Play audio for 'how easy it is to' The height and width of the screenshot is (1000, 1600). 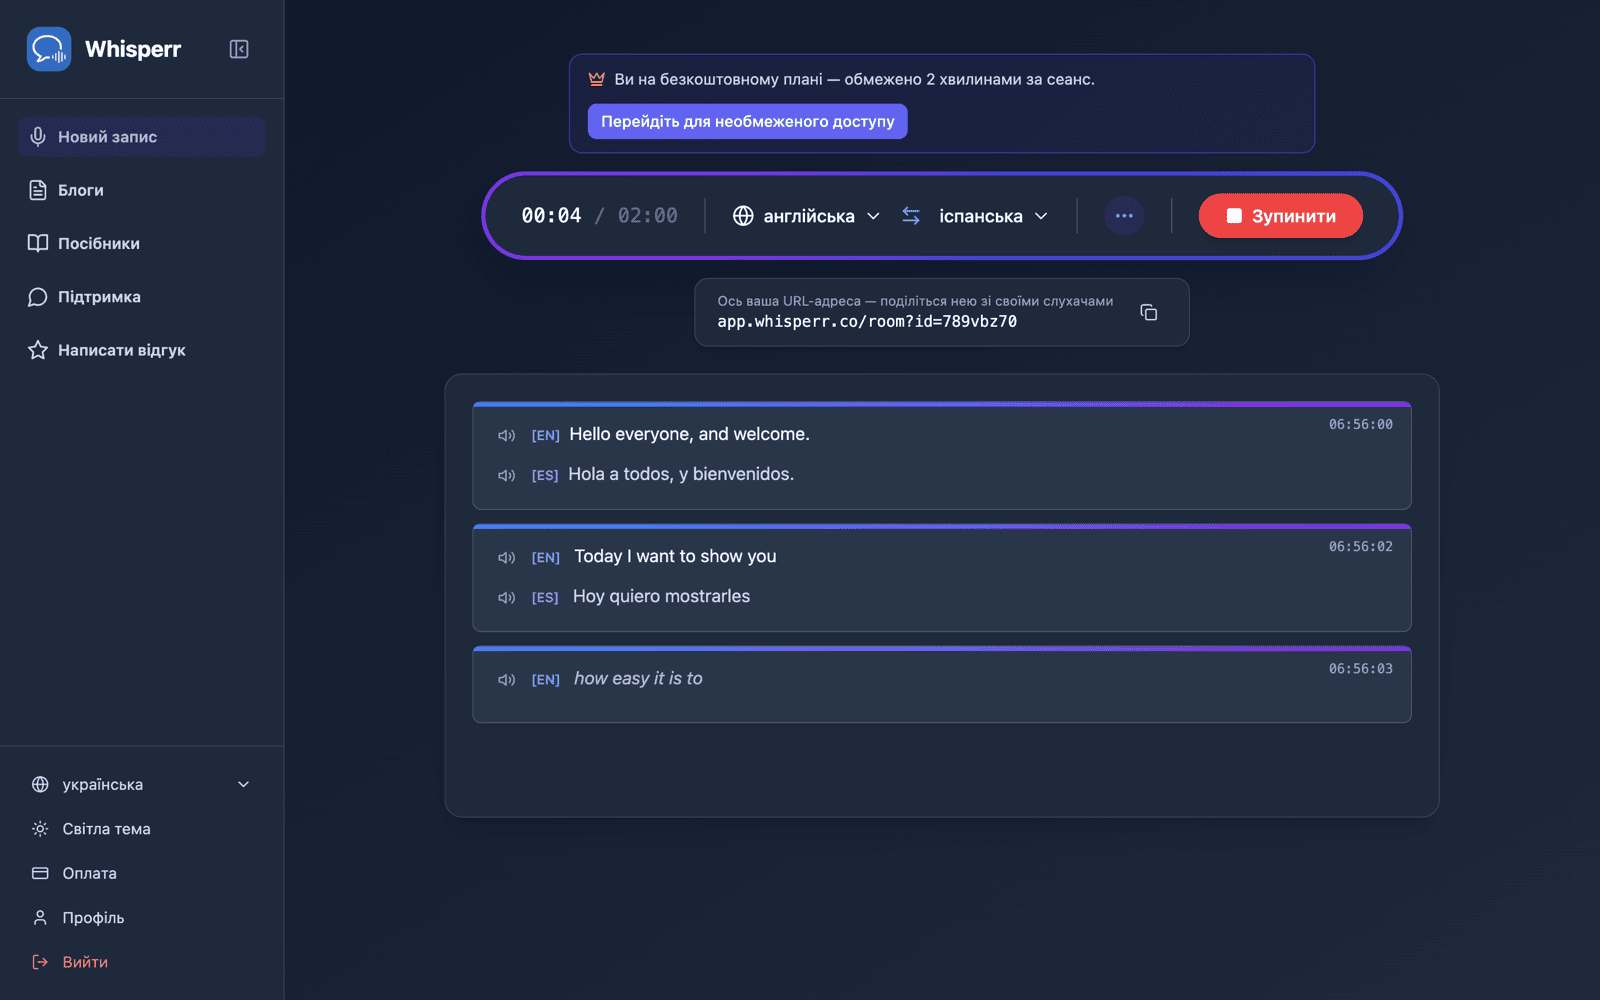[x=507, y=679]
